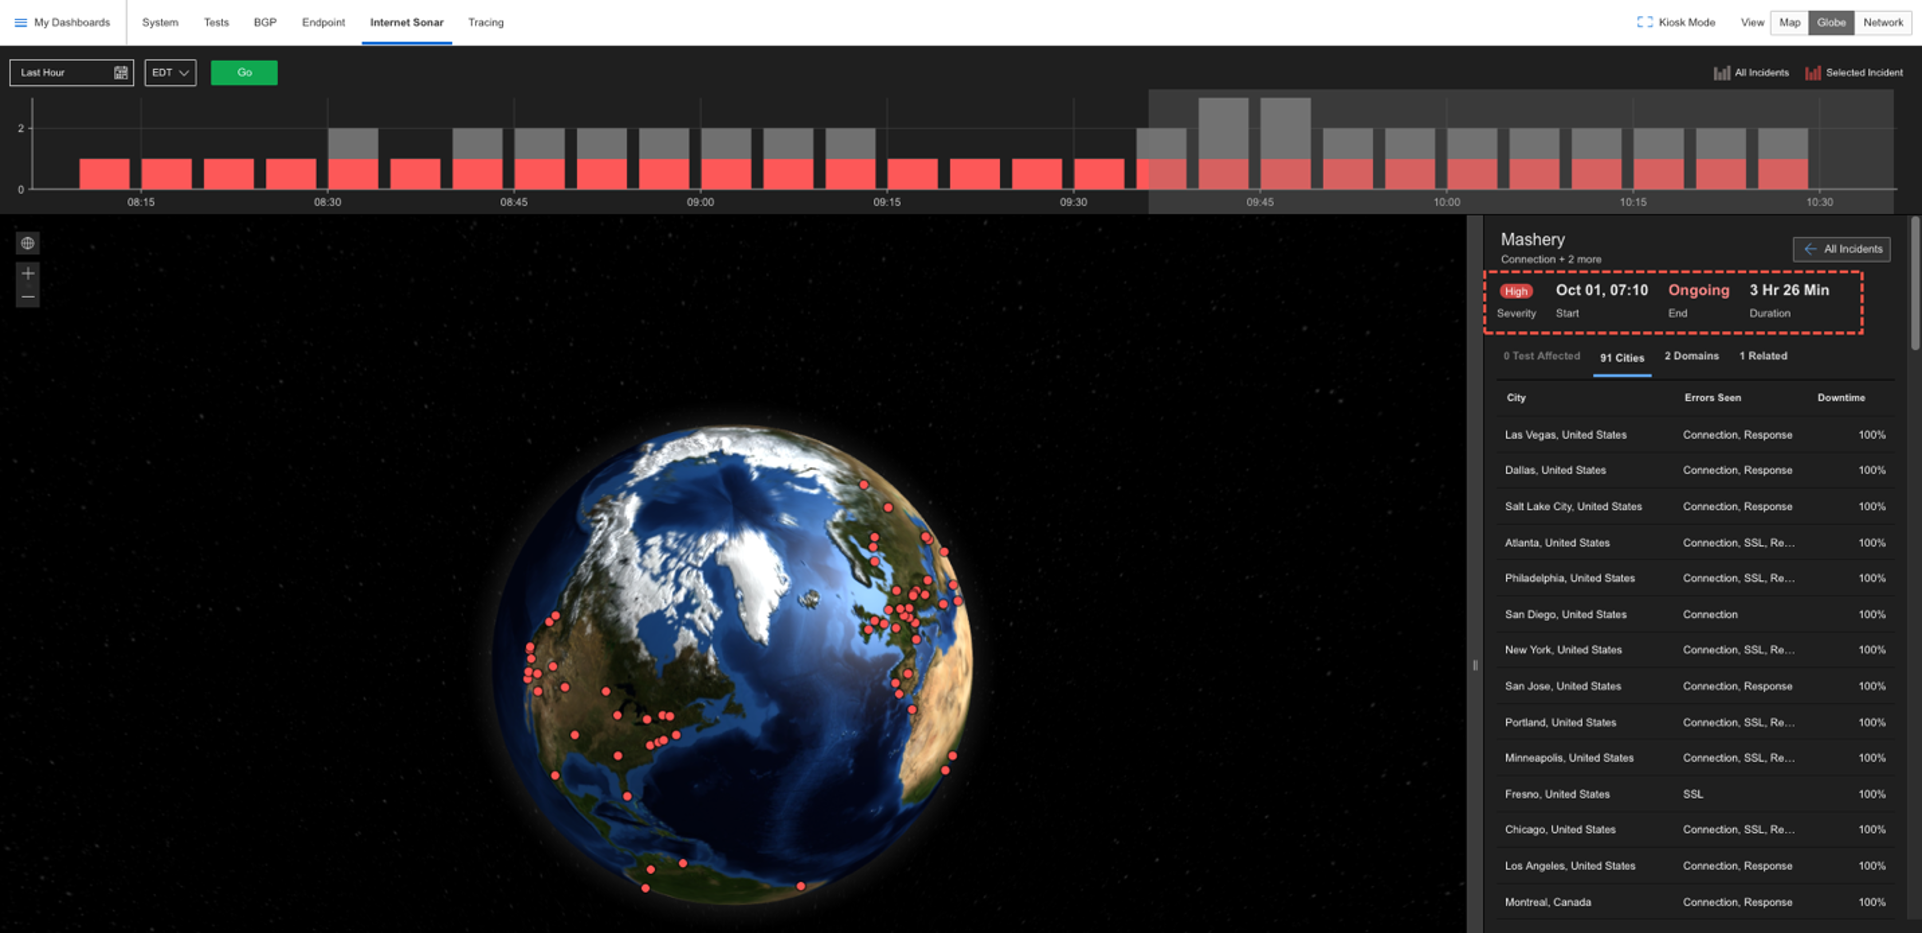This screenshot has width=1925, height=935.
Task: Select the Internet Sonar tab
Action: 407,22
